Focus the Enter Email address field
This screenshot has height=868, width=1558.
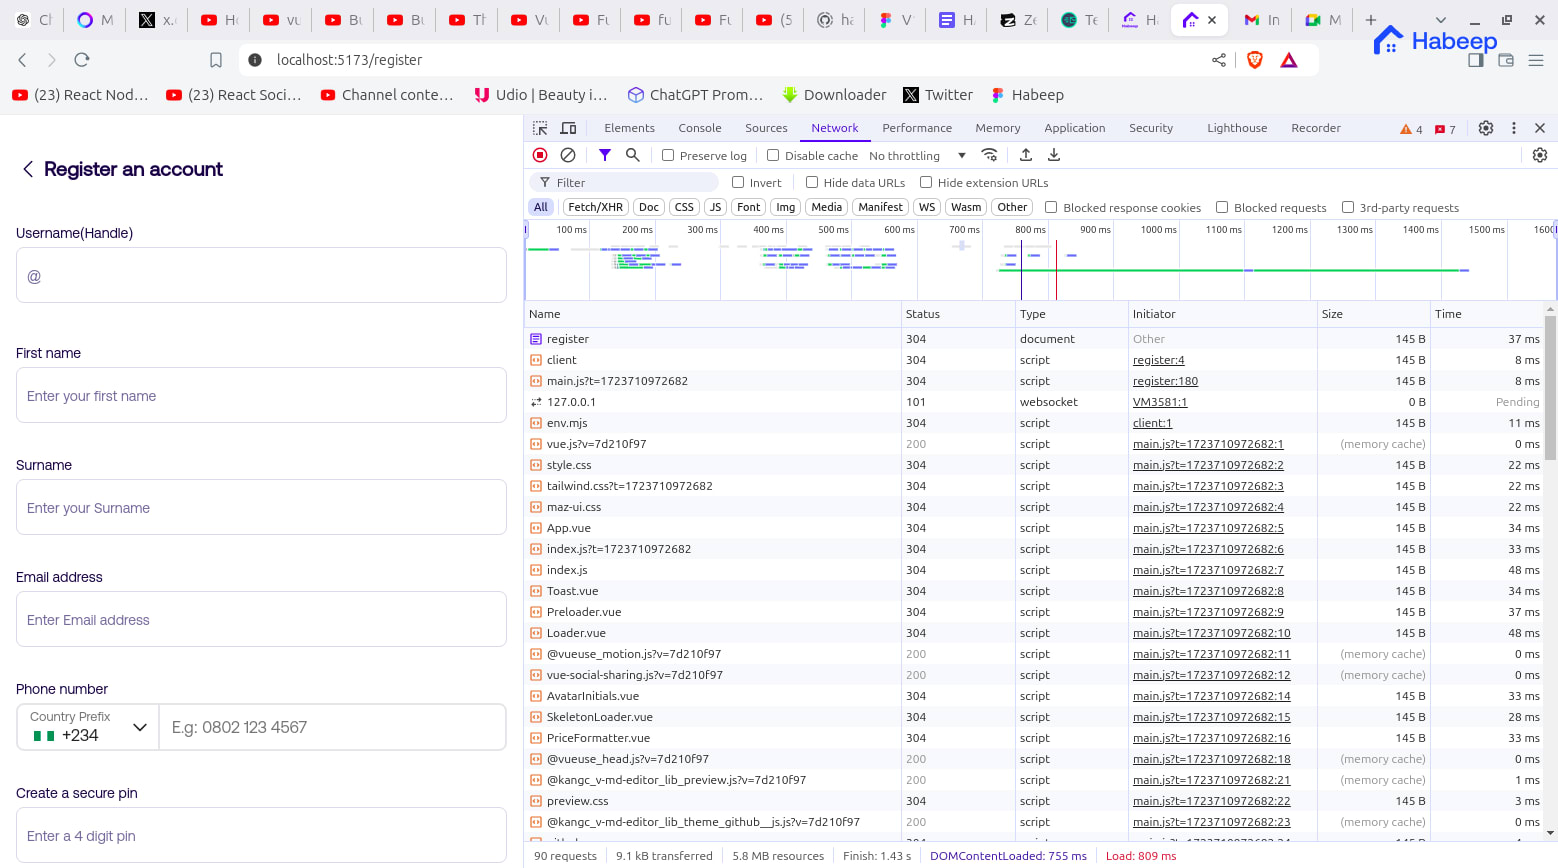click(x=261, y=620)
